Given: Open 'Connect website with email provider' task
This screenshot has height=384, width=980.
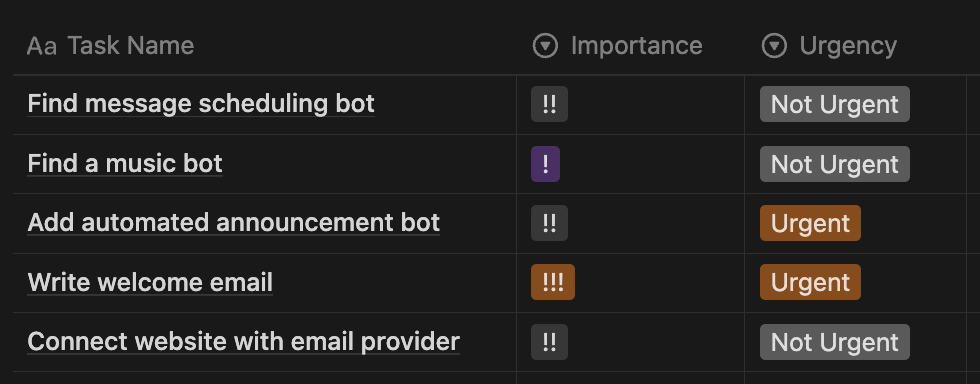Looking at the screenshot, I should point(244,341).
